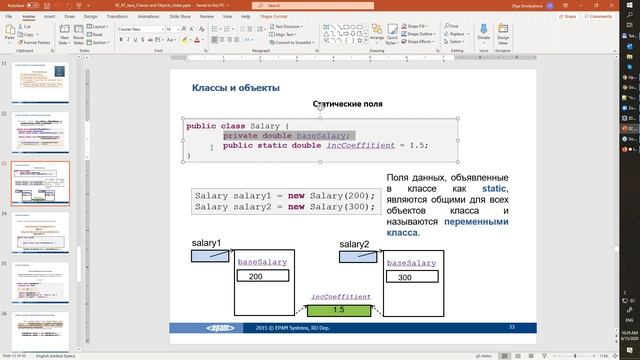Open Windows search from the taskbar
Viewport: 640px width, 360px height.
(630, 14)
